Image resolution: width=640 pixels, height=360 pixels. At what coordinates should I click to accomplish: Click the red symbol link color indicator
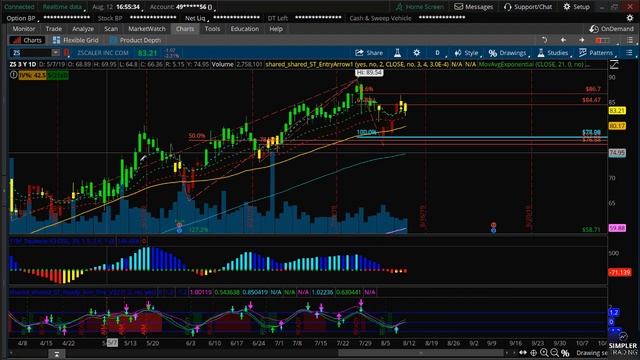(67, 53)
